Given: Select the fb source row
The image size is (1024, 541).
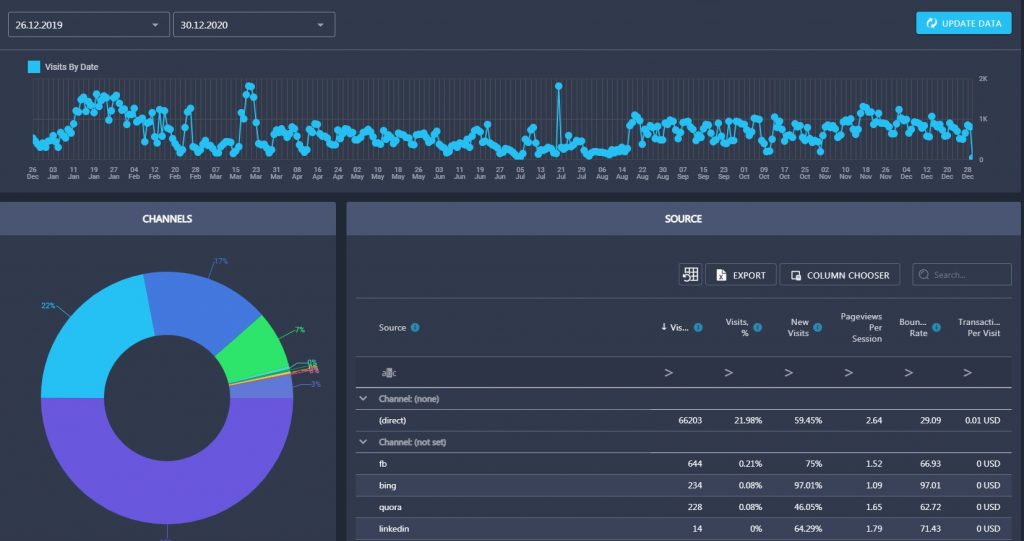Looking at the screenshot, I should 684,464.
